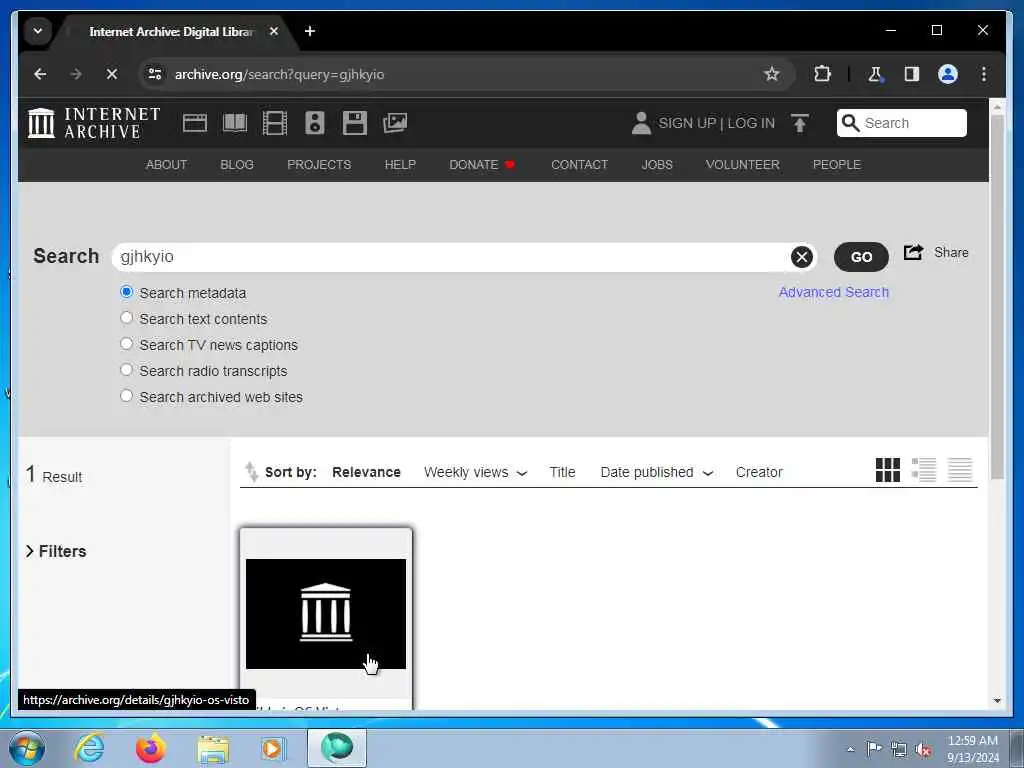Click the top navbar Search box
This screenshot has height=768, width=1024.
pos(901,123)
